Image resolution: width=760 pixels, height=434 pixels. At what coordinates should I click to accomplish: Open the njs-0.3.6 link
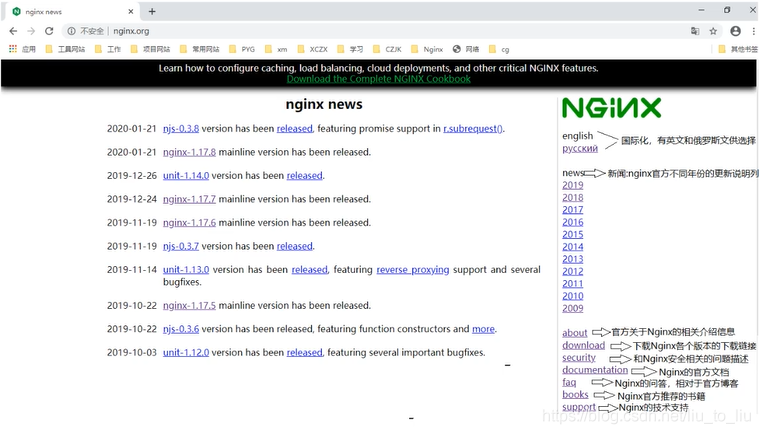(x=181, y=329)
